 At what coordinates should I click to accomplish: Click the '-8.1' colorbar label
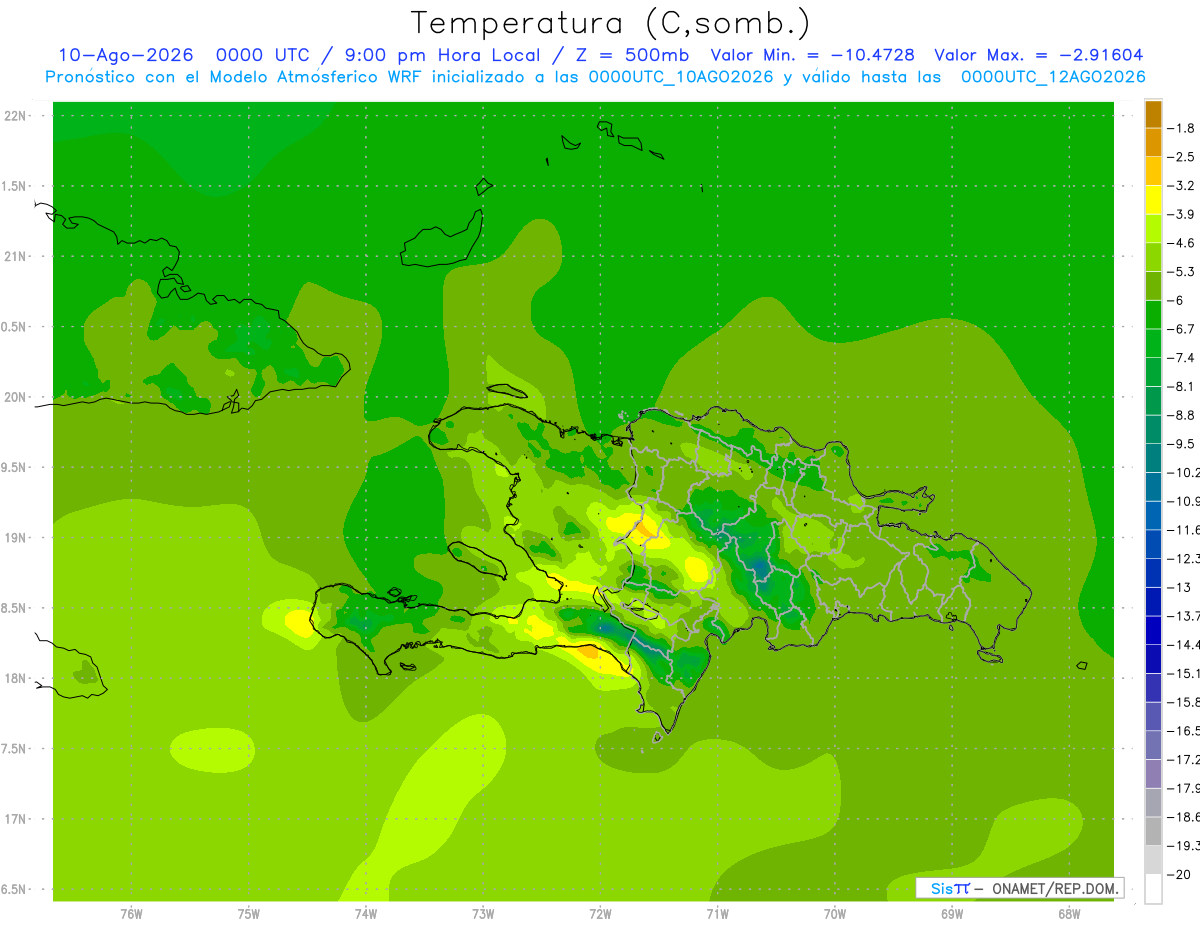coord(1181,386)
